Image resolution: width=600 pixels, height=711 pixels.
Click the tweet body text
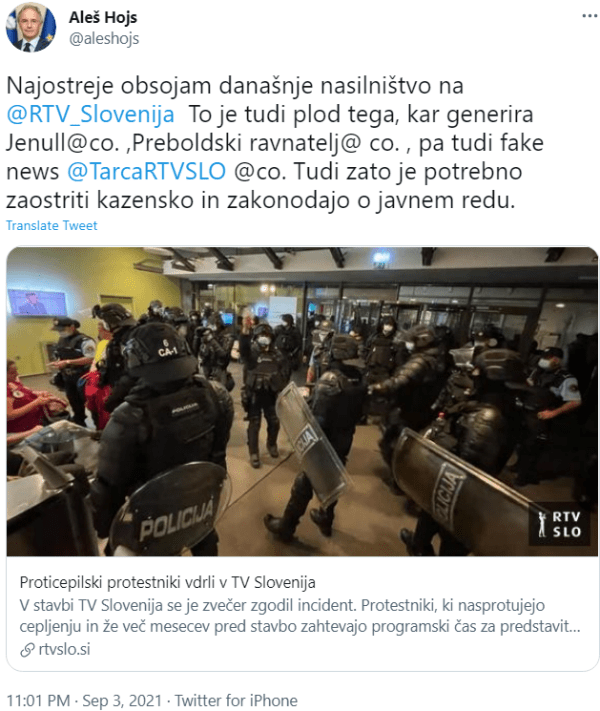[275, 143]
